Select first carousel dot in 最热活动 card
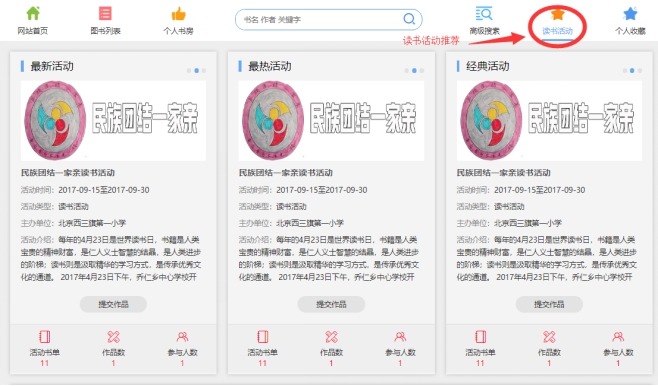This screenshot has width=658, height=386. [407, 70]
